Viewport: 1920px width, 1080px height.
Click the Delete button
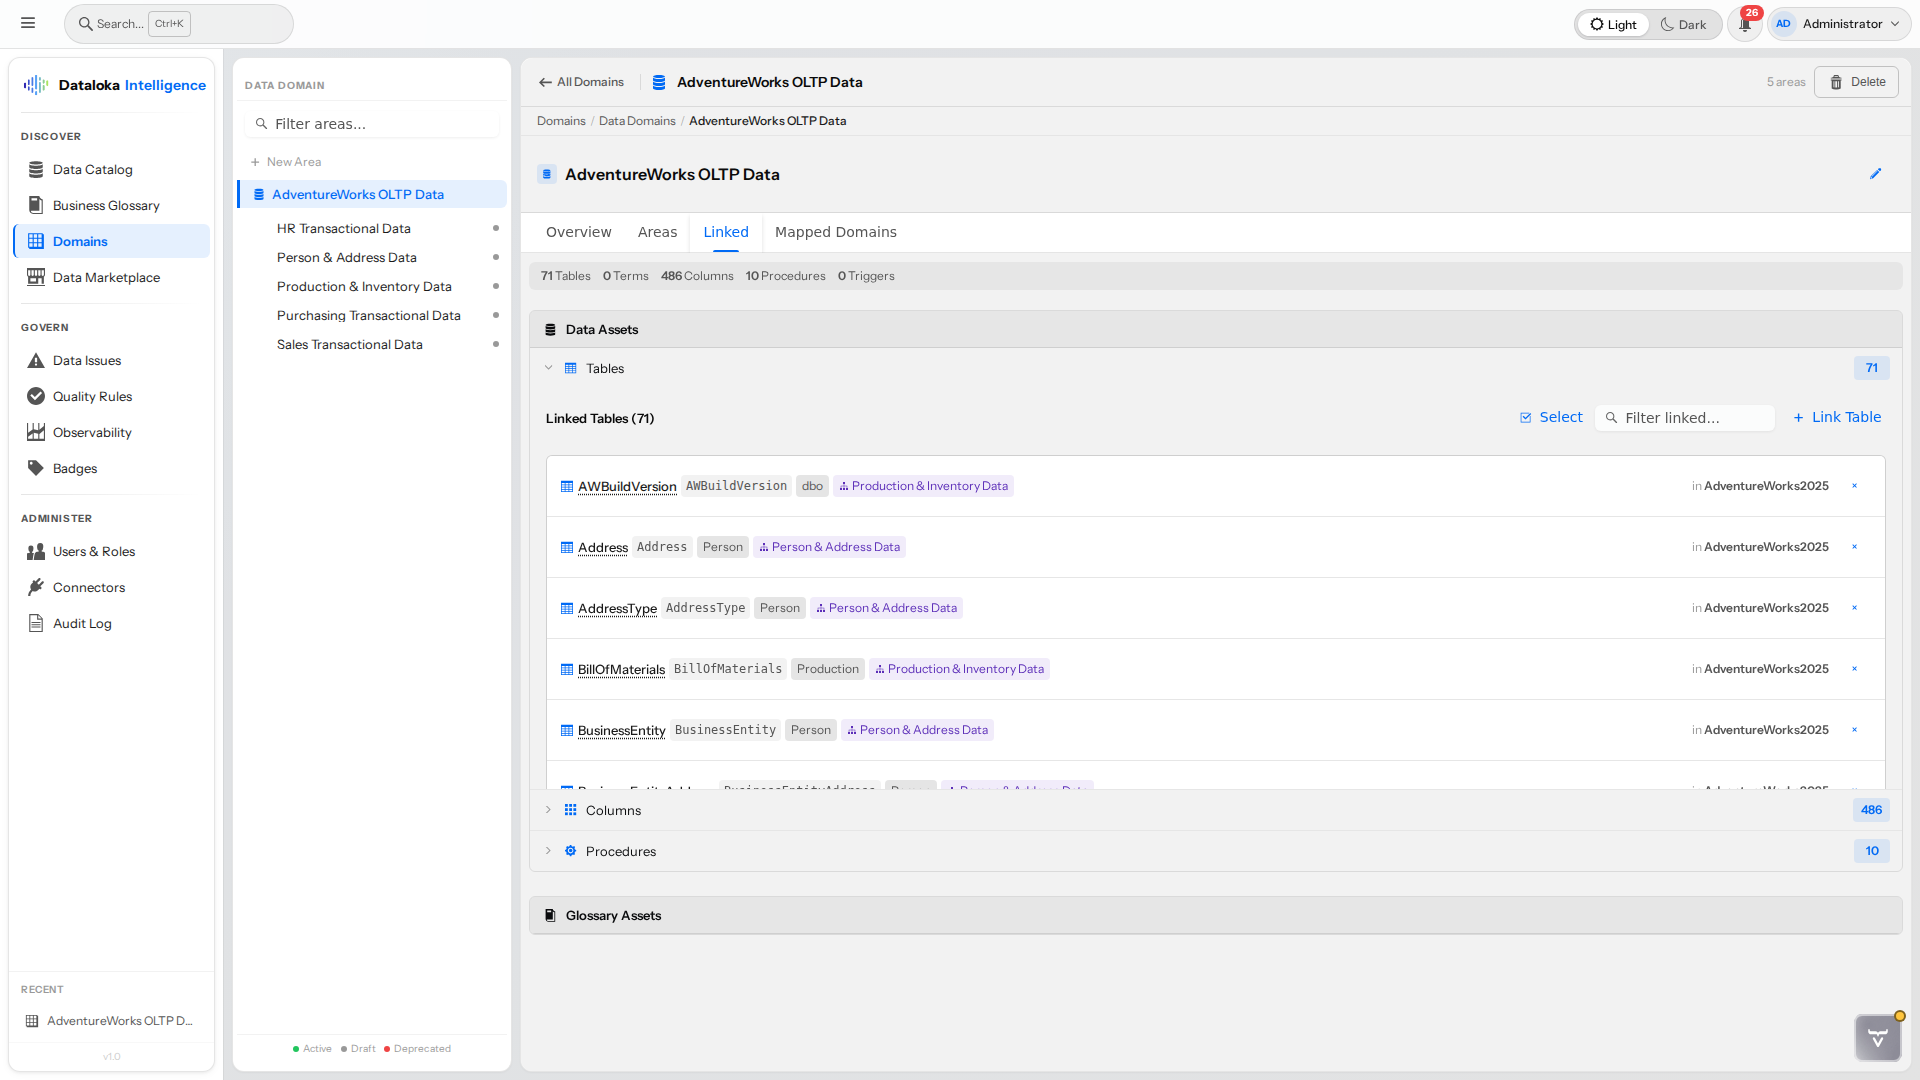[x=1856, y=82]
